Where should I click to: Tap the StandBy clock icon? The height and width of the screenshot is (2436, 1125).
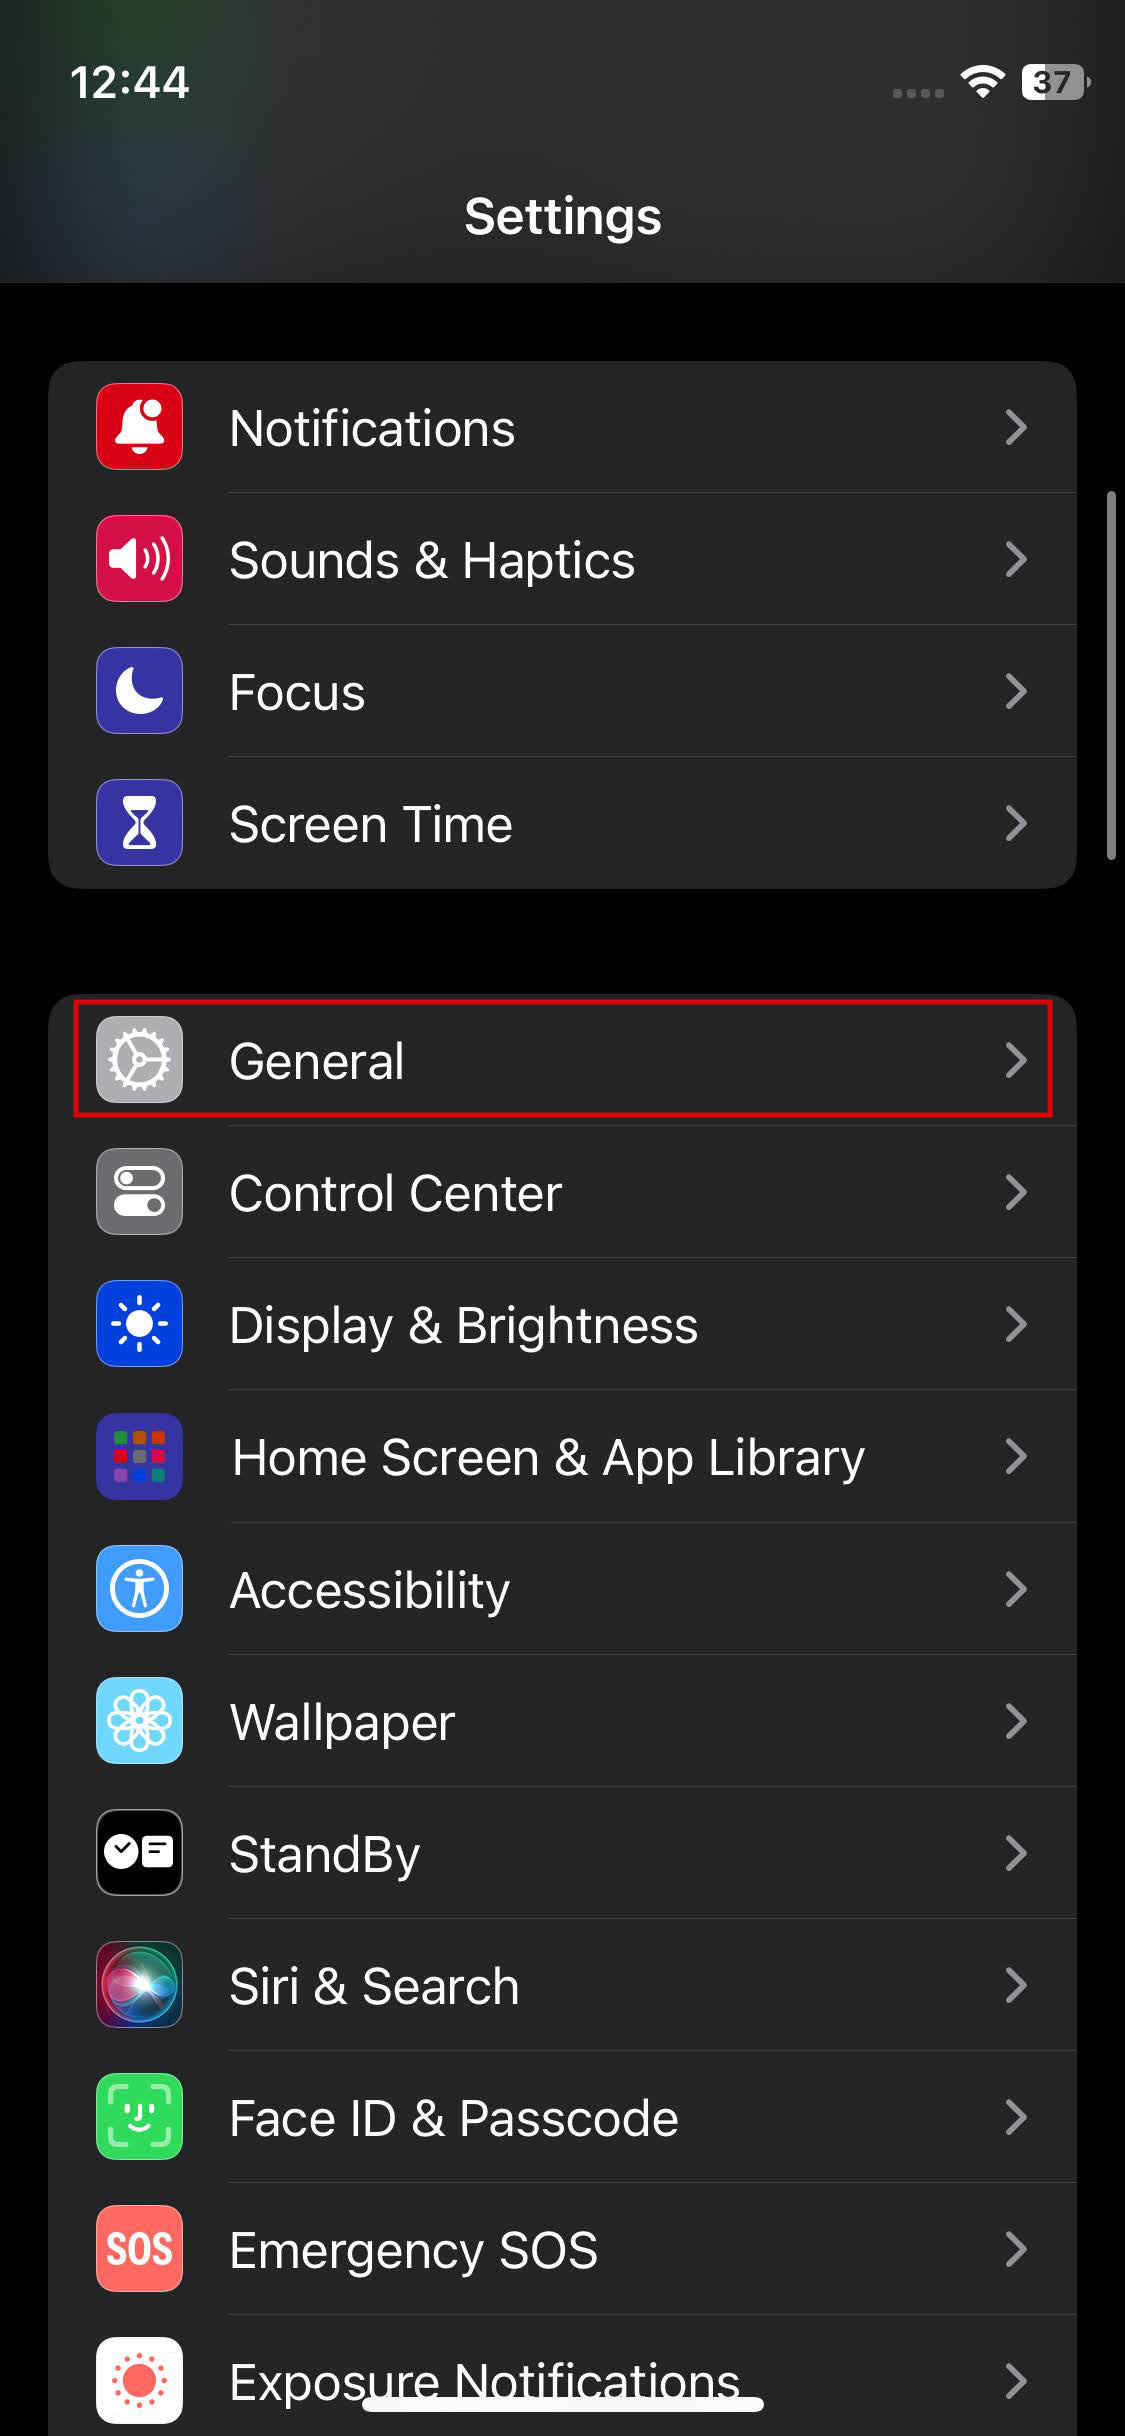(139, 1852)
